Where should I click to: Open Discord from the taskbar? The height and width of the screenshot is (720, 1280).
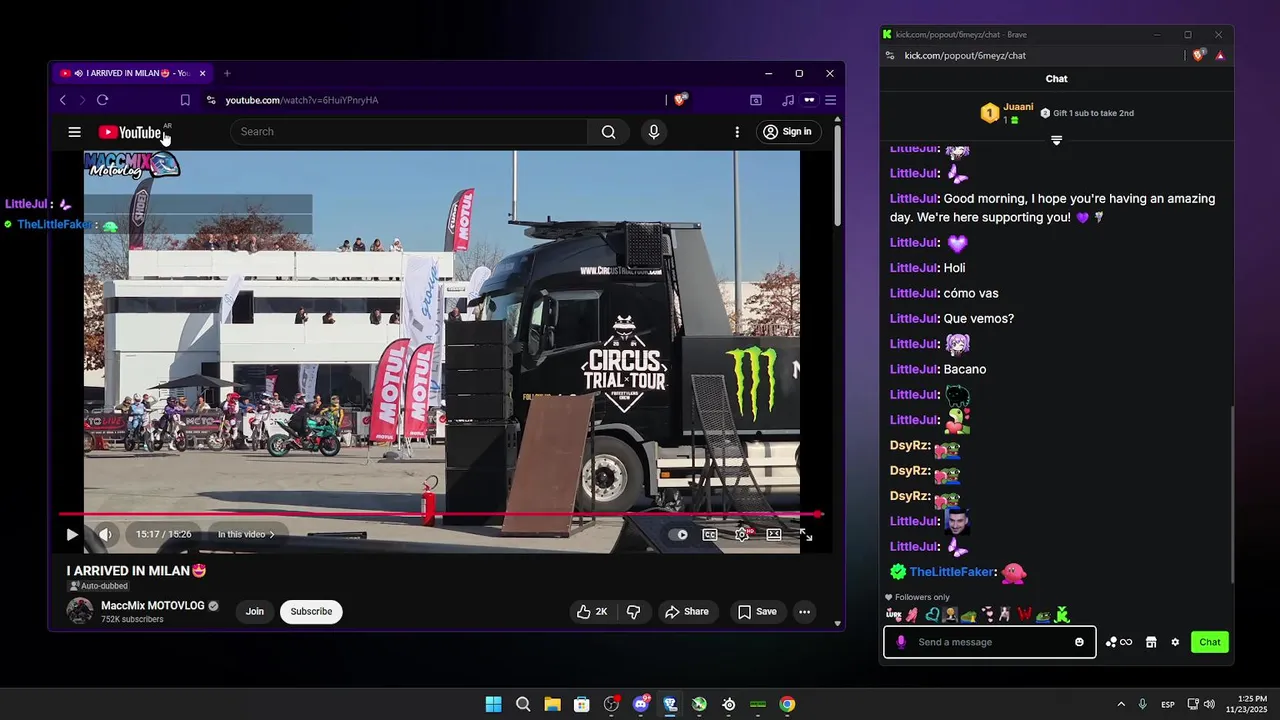pos(641,704)
